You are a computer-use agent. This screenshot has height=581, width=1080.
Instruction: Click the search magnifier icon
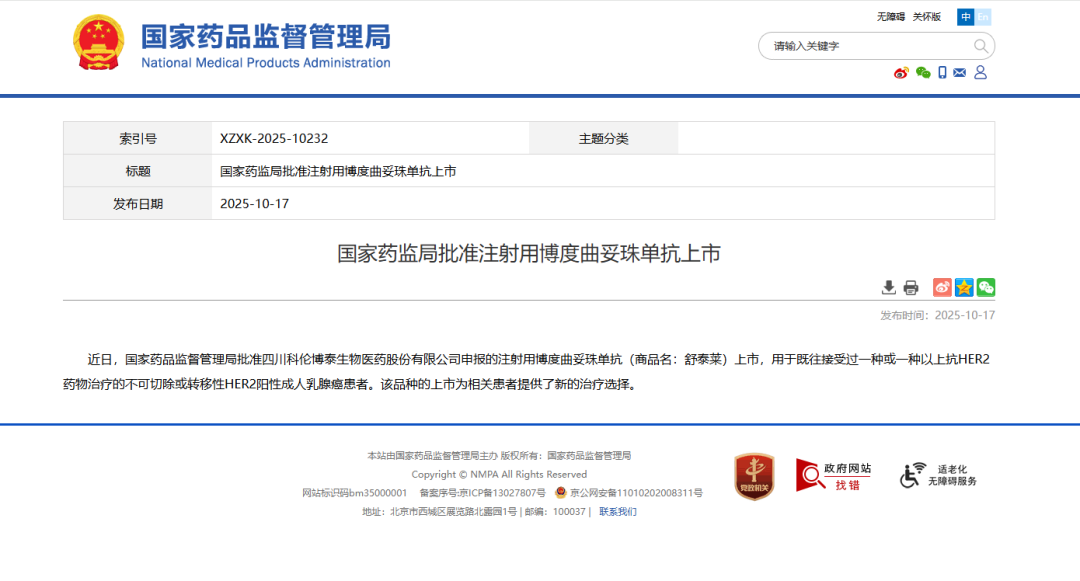click(x=980, y=46)
